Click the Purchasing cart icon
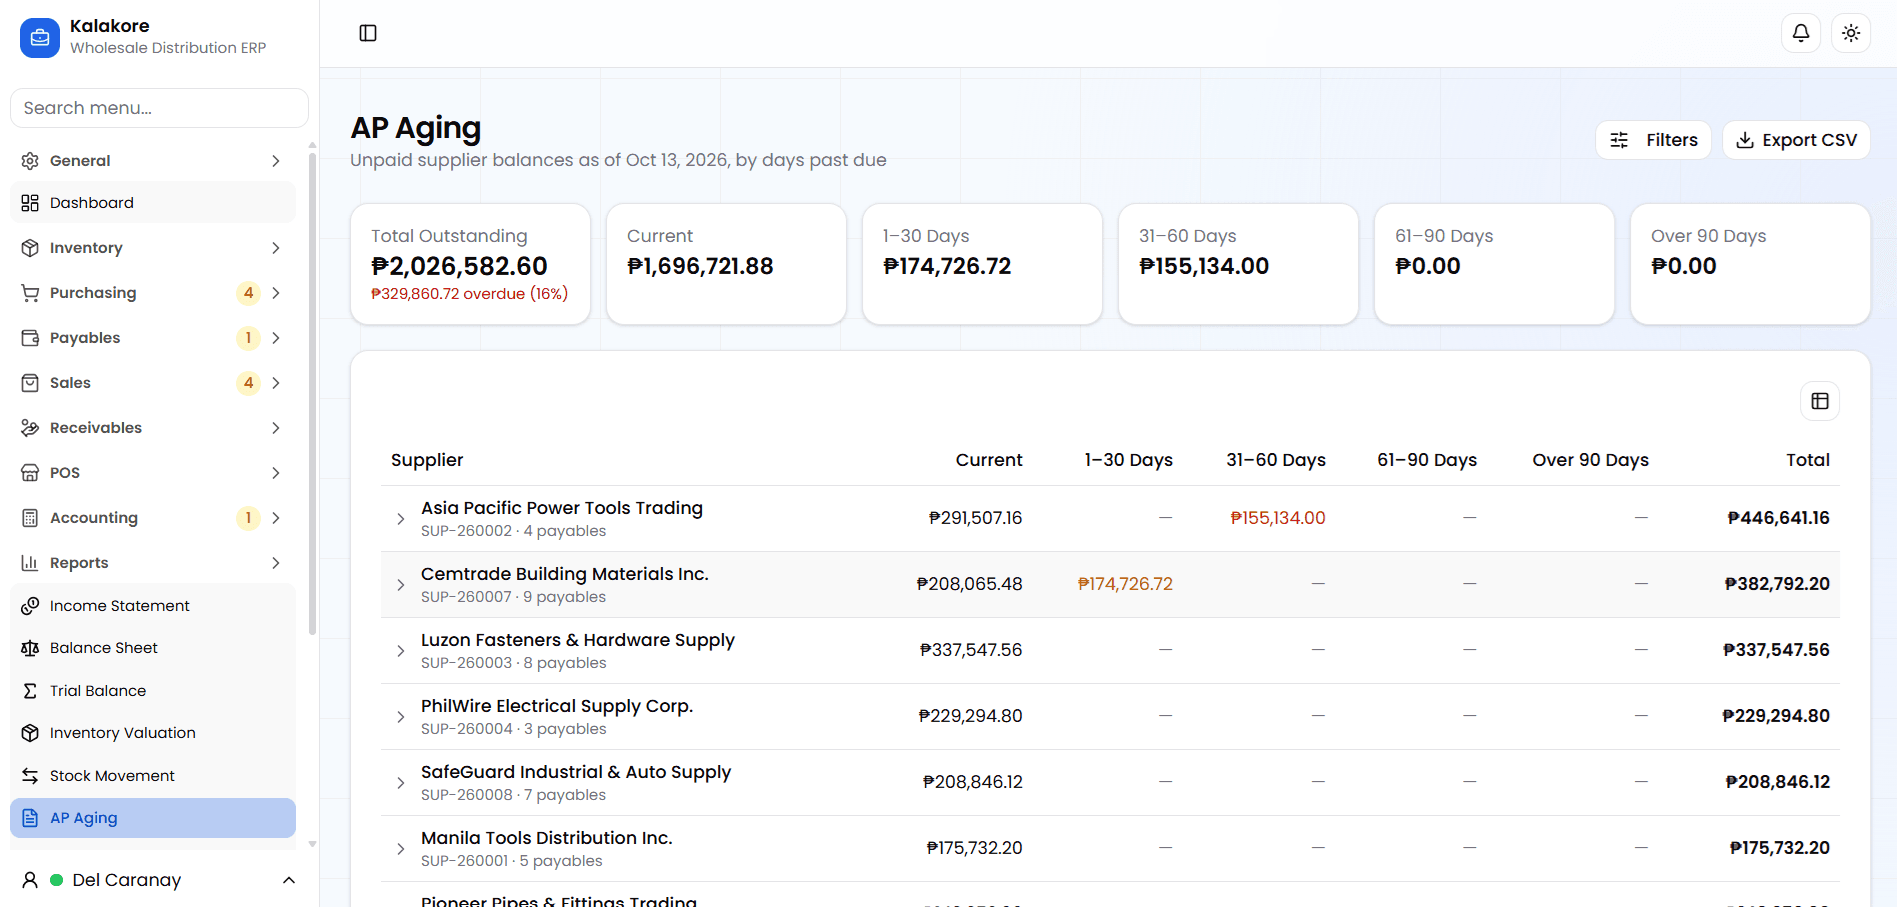The width and height of the screenshot is (1897, 907). pyautogui.click(x=30, y=293)
